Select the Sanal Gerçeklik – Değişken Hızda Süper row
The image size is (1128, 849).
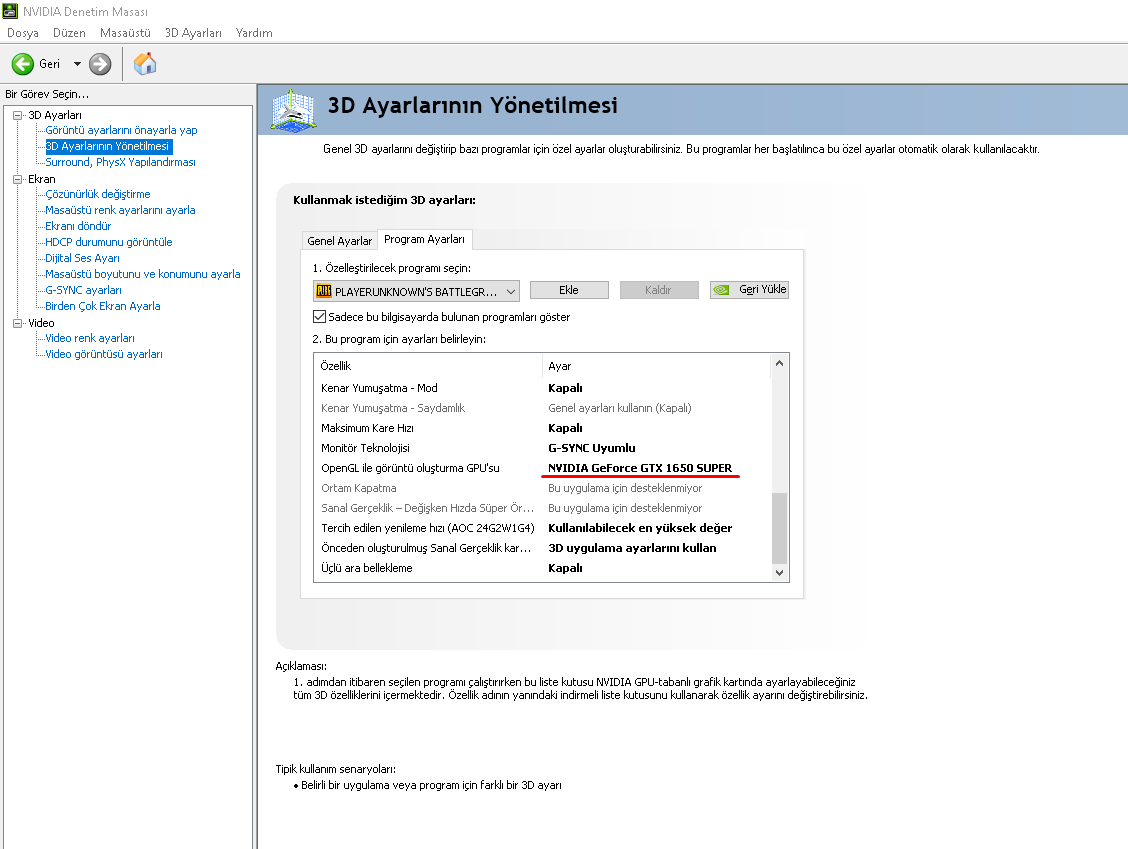point(543,508)
